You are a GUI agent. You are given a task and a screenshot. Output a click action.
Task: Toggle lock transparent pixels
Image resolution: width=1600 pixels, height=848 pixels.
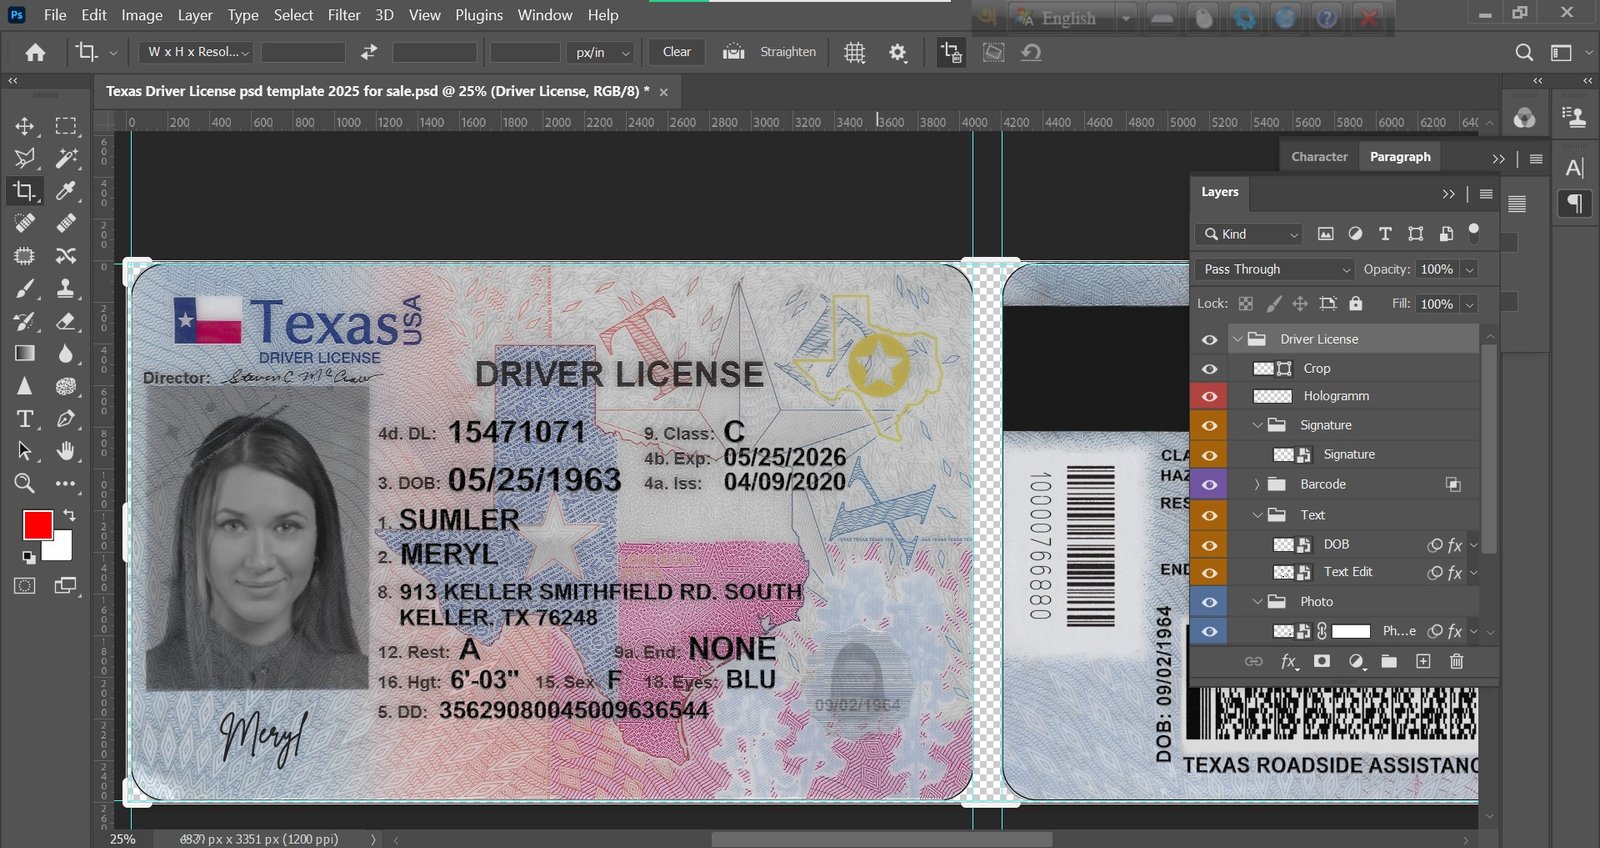(x=1246, y=303)
